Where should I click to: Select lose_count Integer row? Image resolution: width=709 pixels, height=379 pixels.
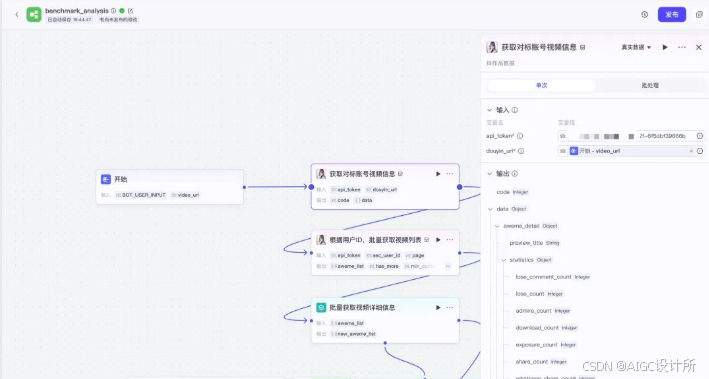[539, 294]
